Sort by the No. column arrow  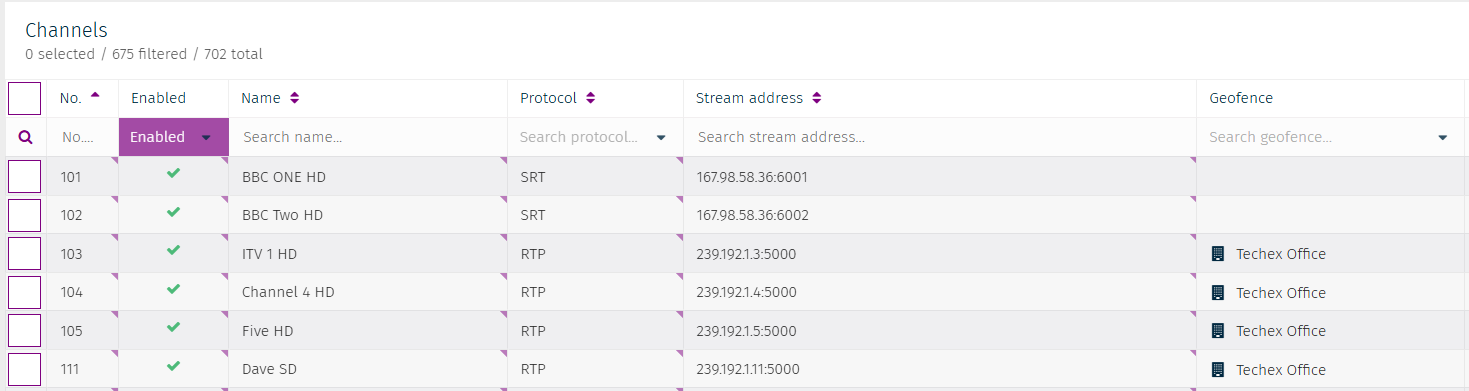click(x=95, y=95)
